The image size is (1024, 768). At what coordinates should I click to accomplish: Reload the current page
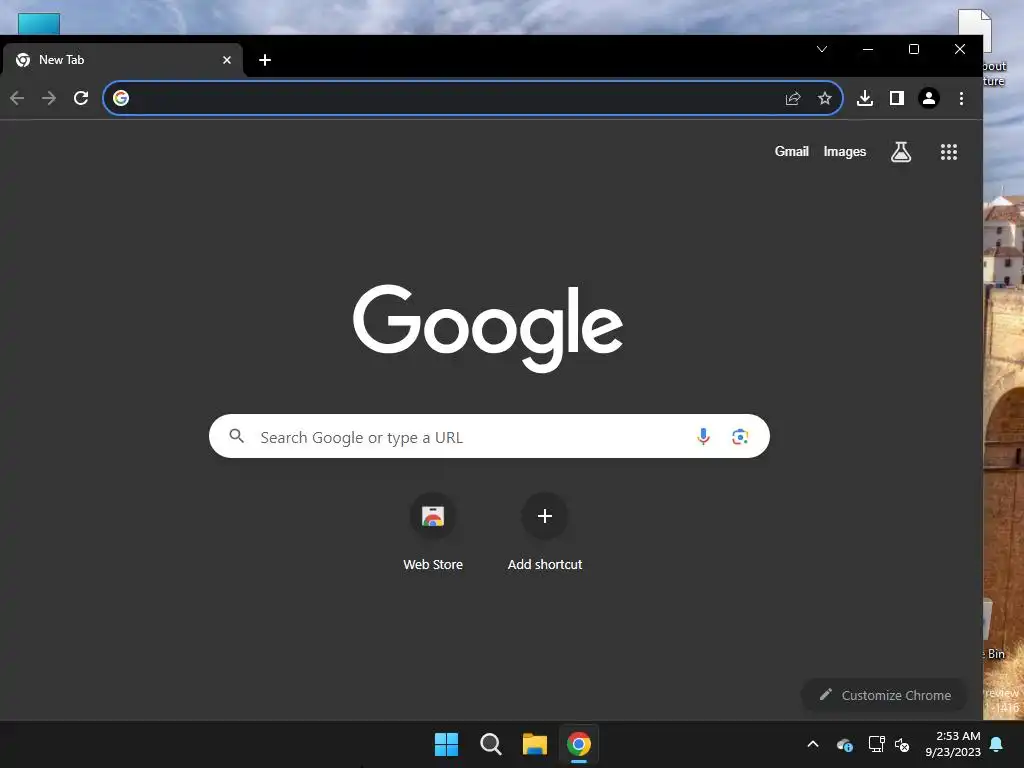(81, 98)
